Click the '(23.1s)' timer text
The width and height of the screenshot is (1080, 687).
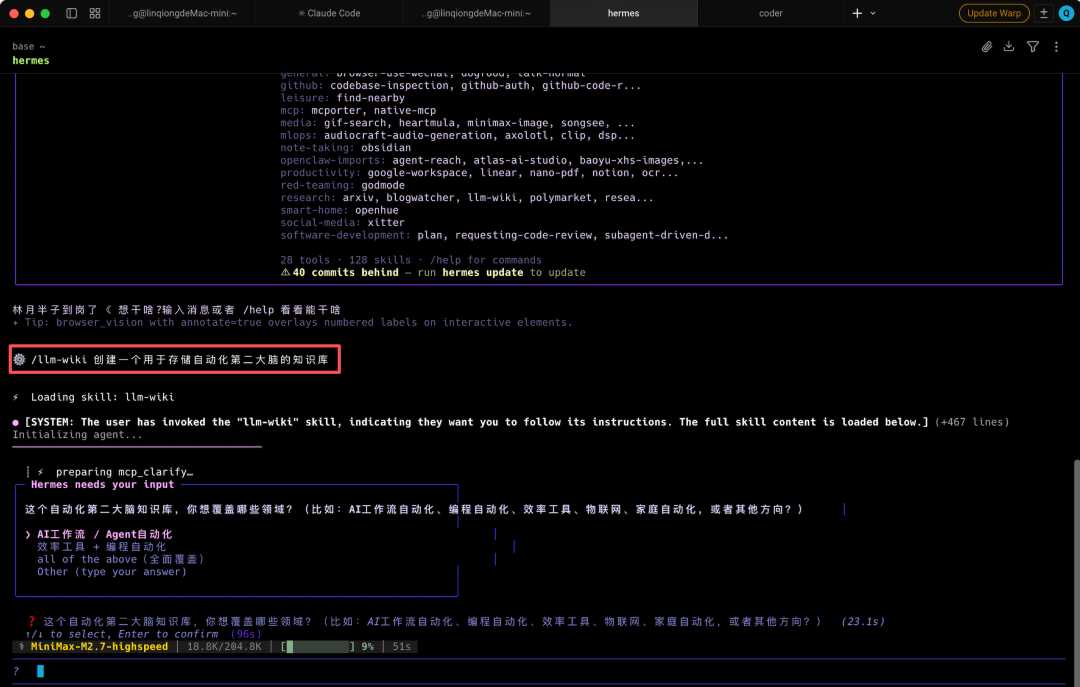coord(863,621)
